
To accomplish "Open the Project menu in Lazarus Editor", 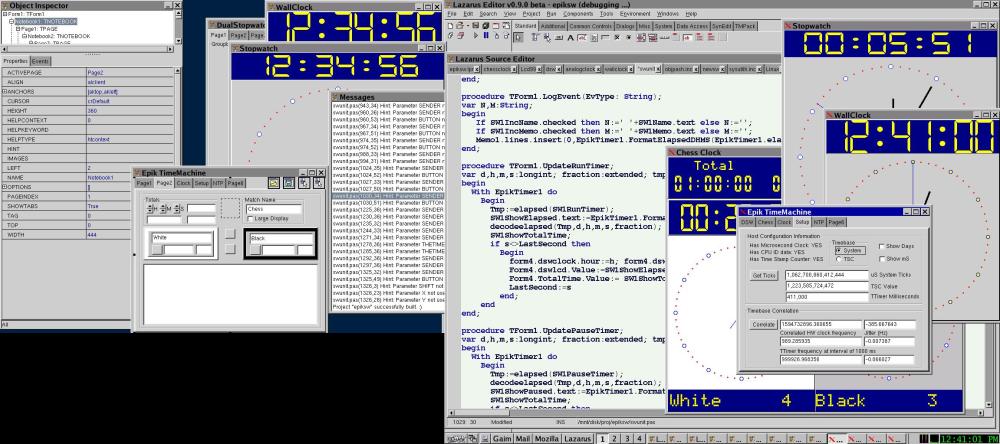I will coord(531,13).
